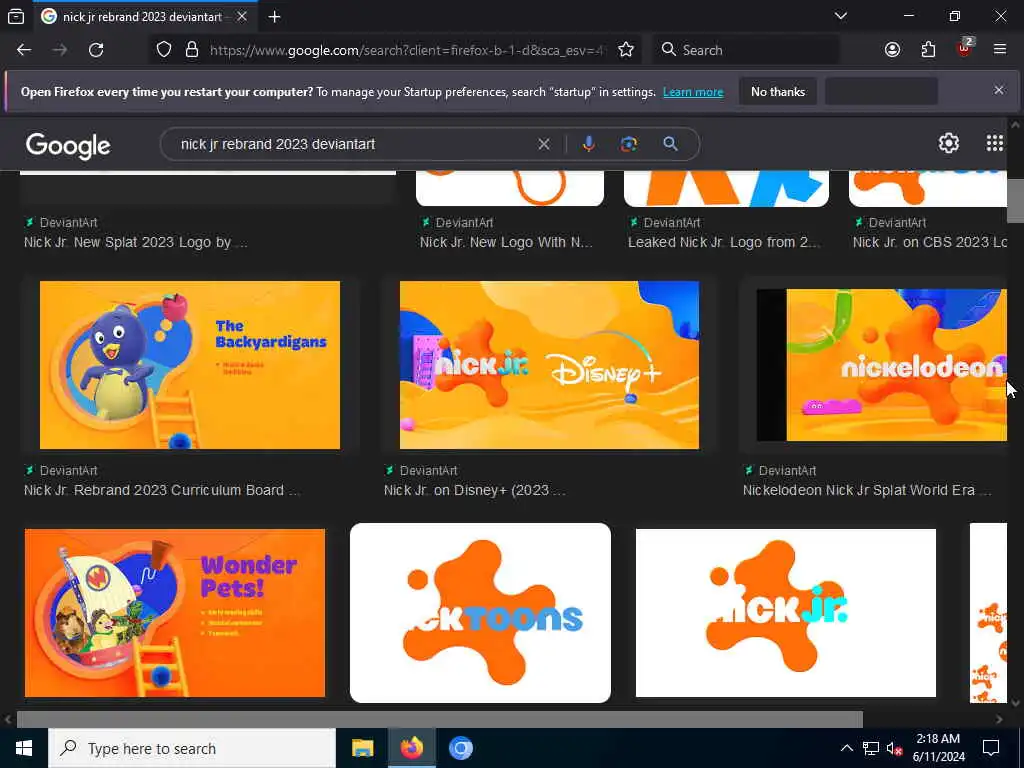Open the tracking protection shield icon
The image size is (1024, 768).
pos(164,50)
